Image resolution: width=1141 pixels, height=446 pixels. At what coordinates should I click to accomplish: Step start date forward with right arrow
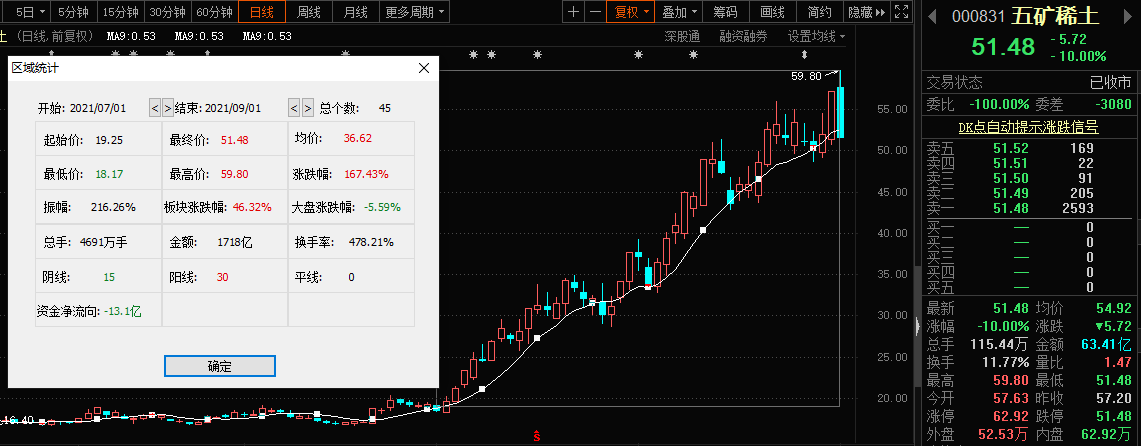click(168, 108)
